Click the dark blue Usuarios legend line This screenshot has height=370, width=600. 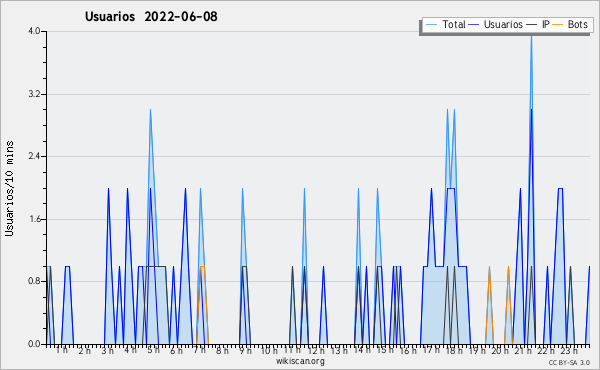tap(474, 24)
